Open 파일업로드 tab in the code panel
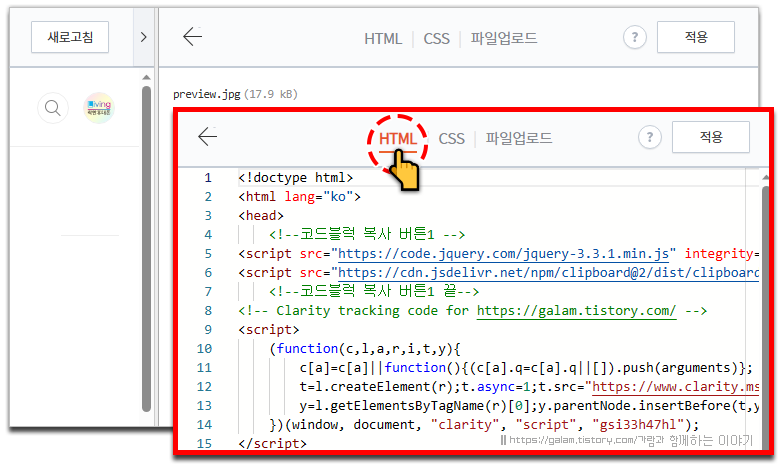Screen dimensions: 780x465 click(x=519, y=138)
